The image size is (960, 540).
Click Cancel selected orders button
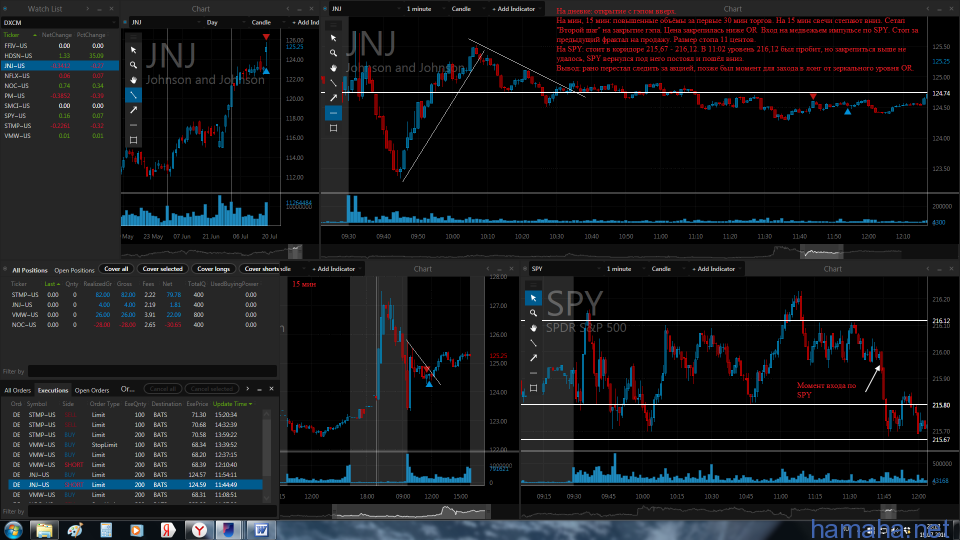(212, 389)
